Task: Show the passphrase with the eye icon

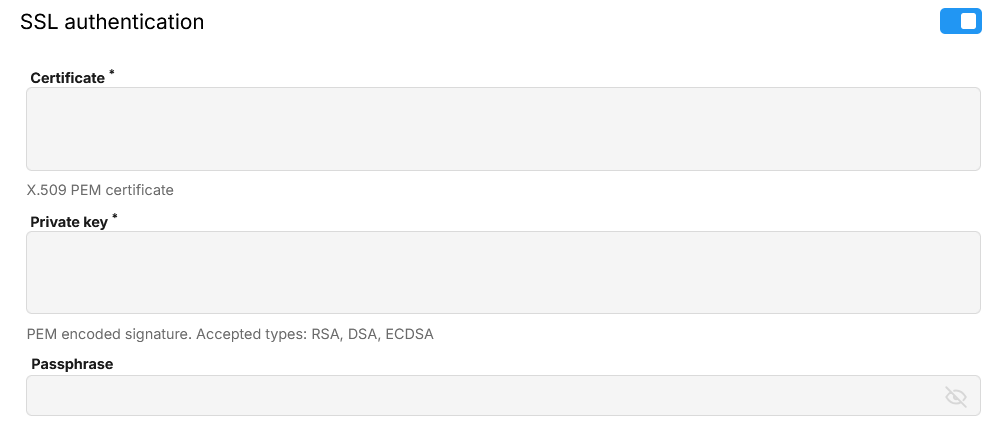Action: click(956, 397)
